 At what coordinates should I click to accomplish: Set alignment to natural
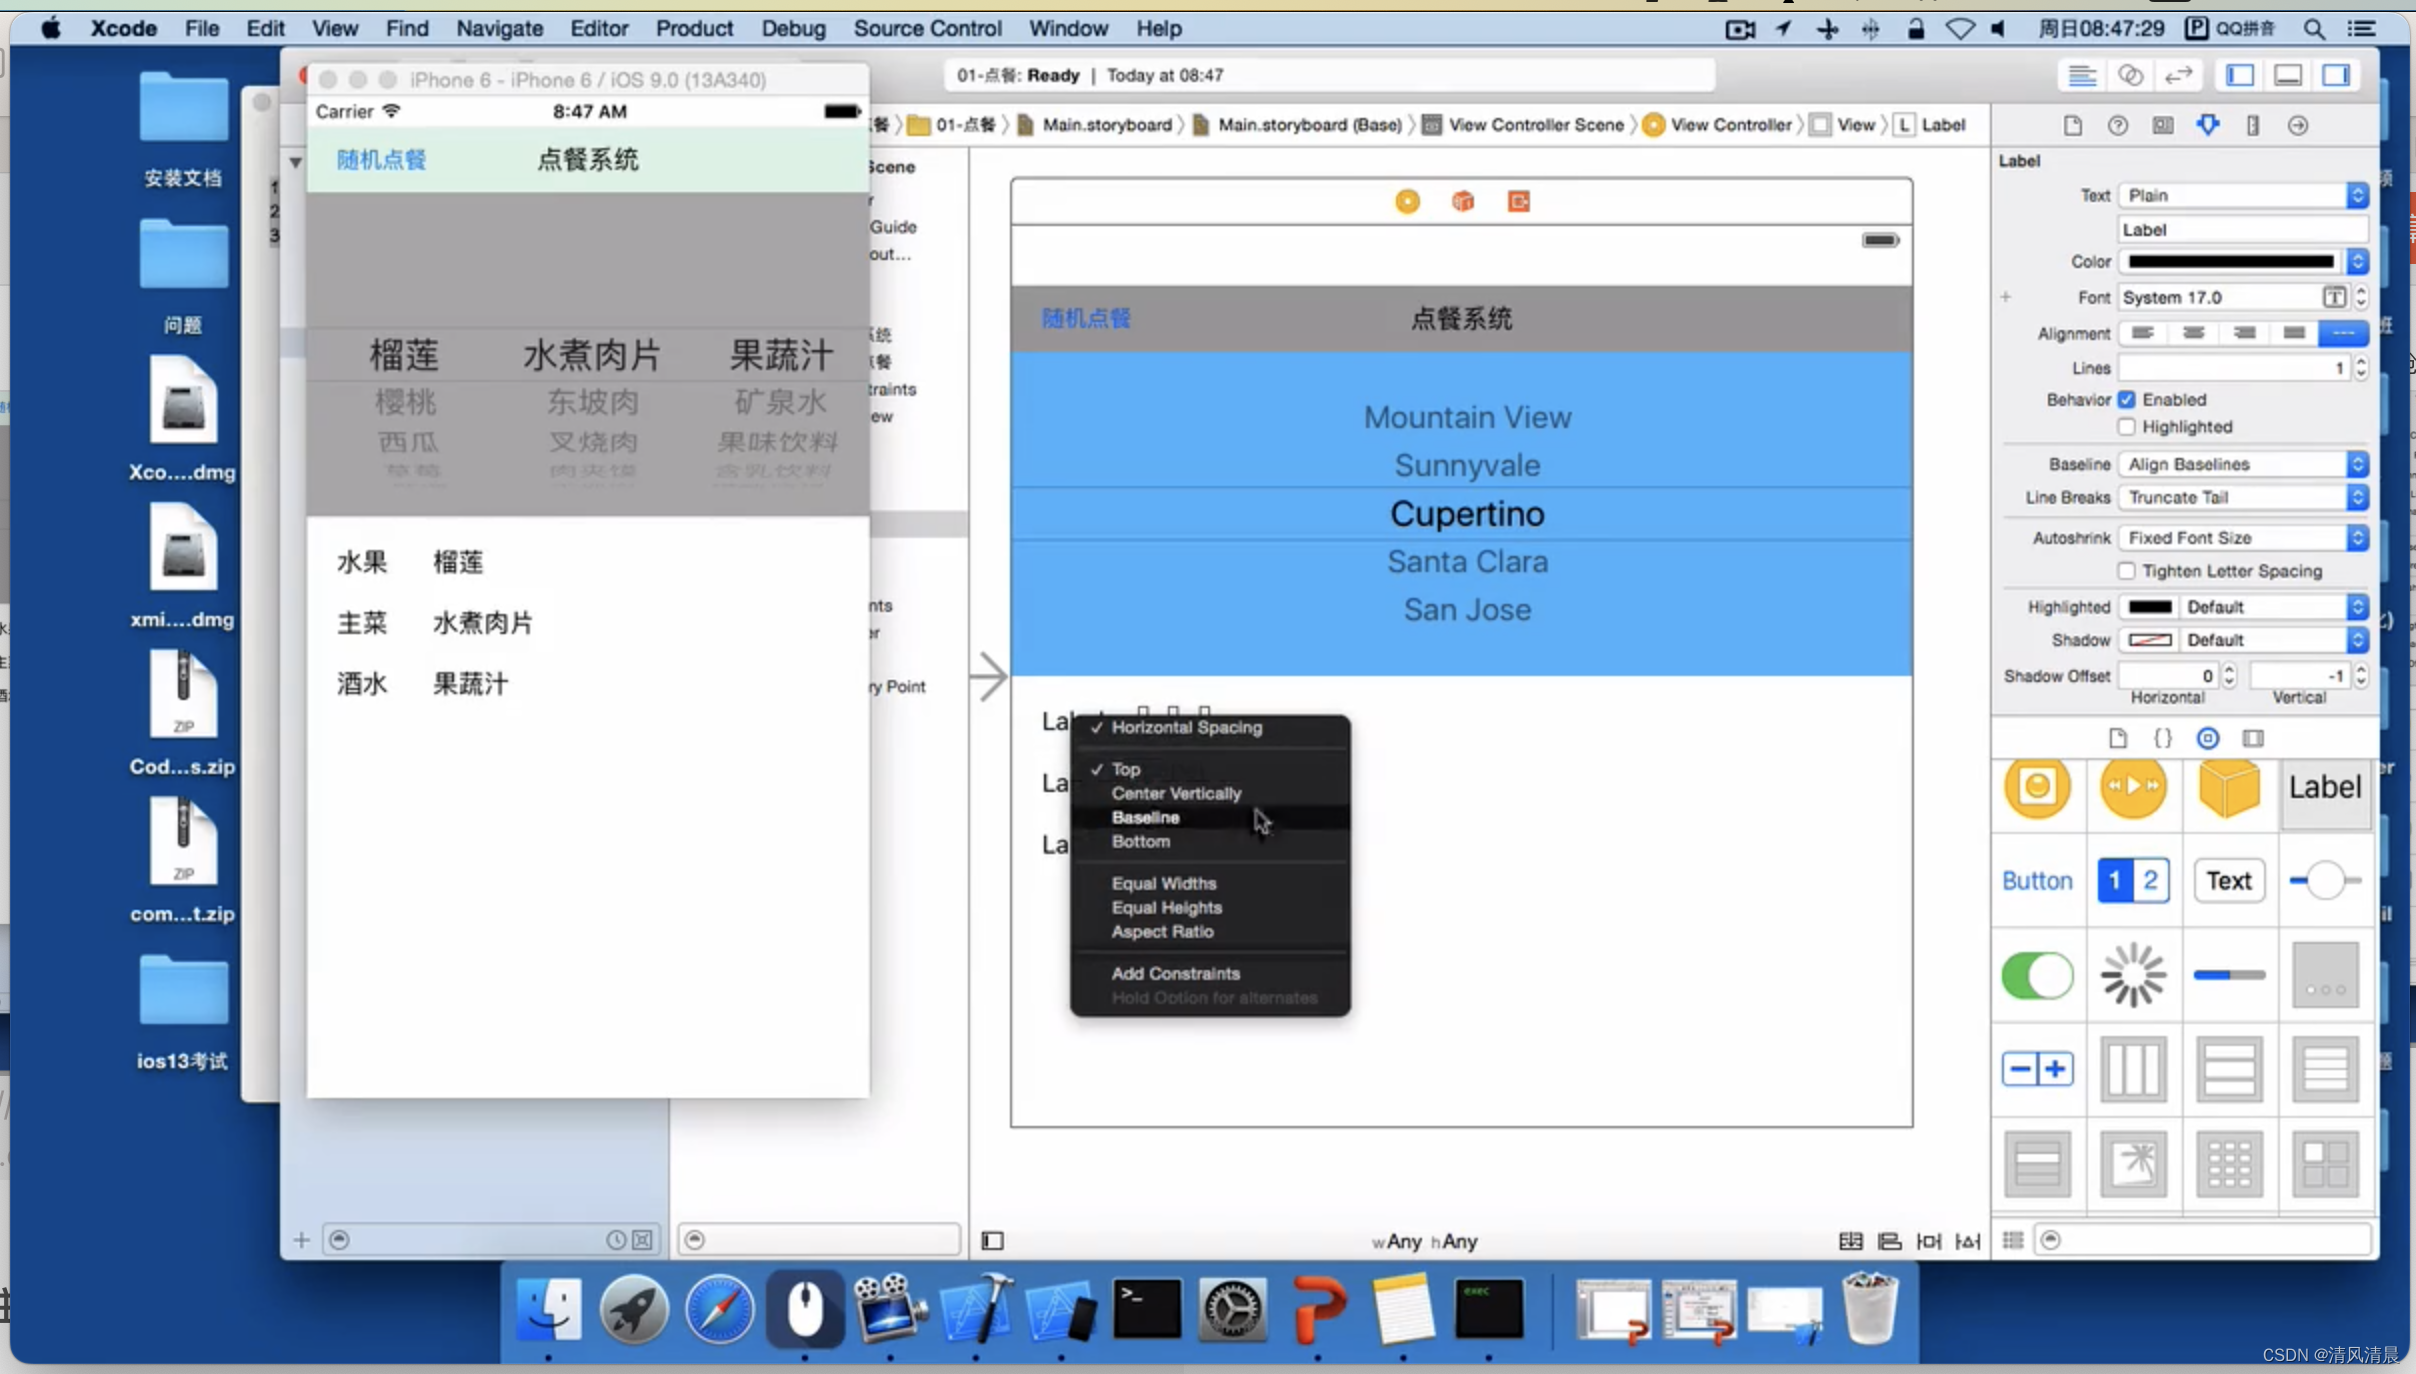[x=2343, y=333]
